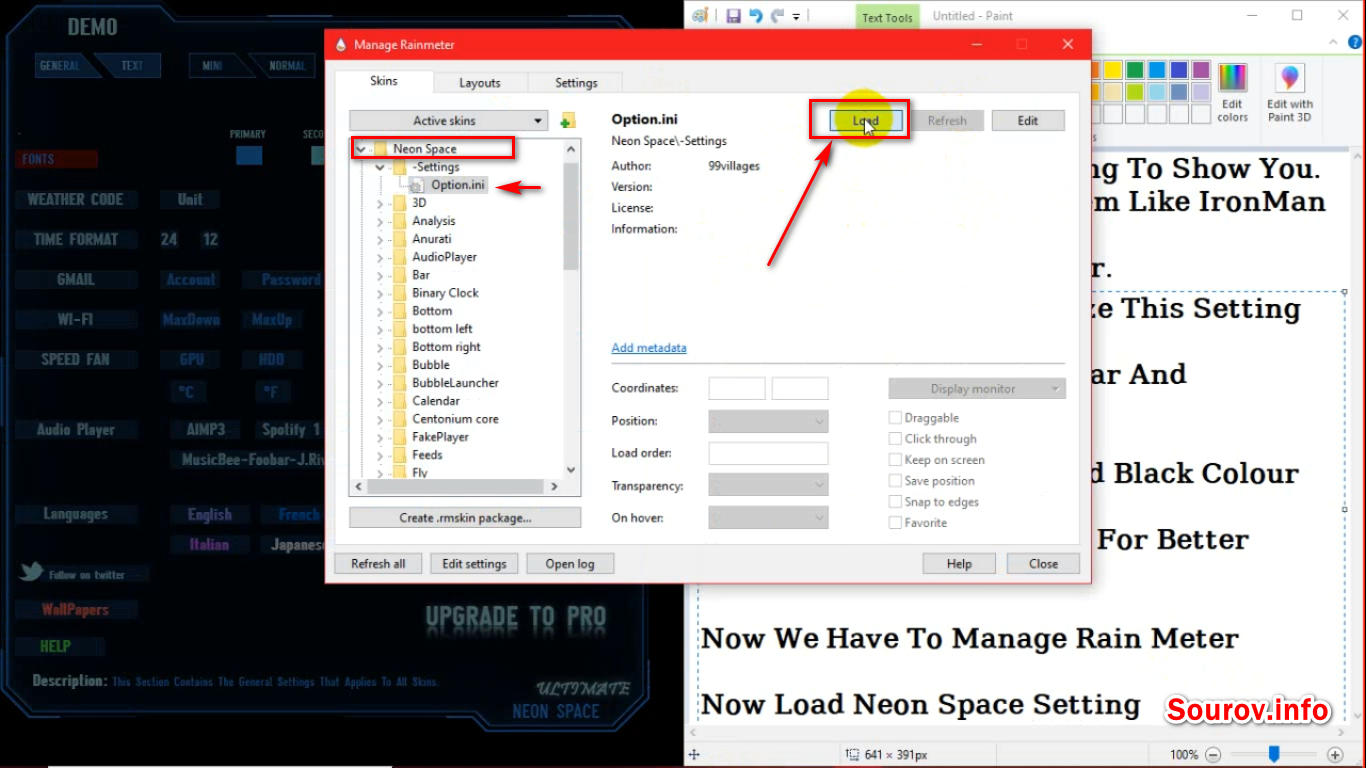This screenshot has width=1366, height=768.
Task: Open the Display monitor dropdown
Action: click(x=977, y=389)
